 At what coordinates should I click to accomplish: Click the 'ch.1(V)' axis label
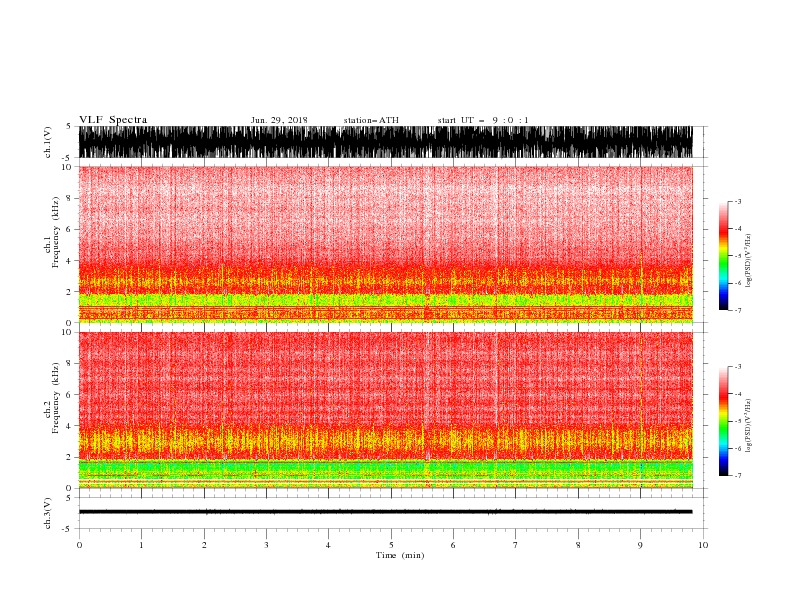(x=48, y=142)
